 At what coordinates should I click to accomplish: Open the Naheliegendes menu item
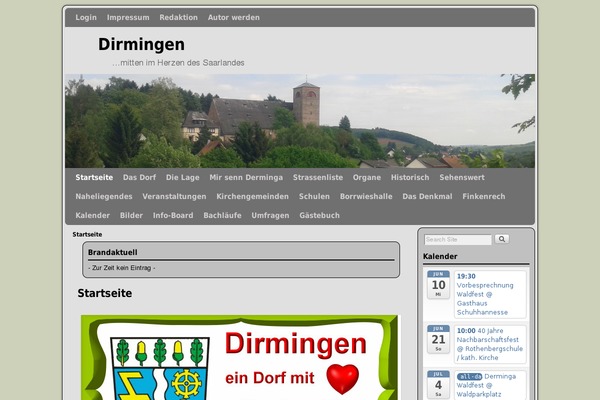pos(104,196)
